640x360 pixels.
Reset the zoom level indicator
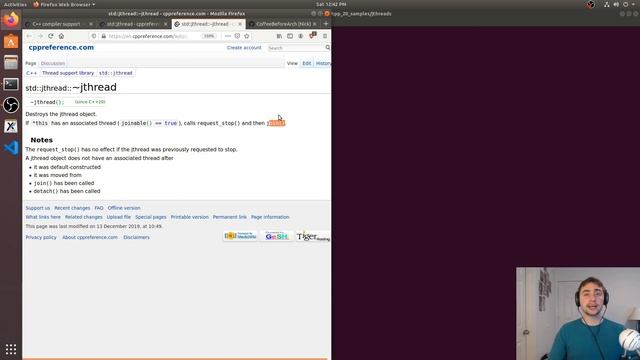tap(209, 36)
